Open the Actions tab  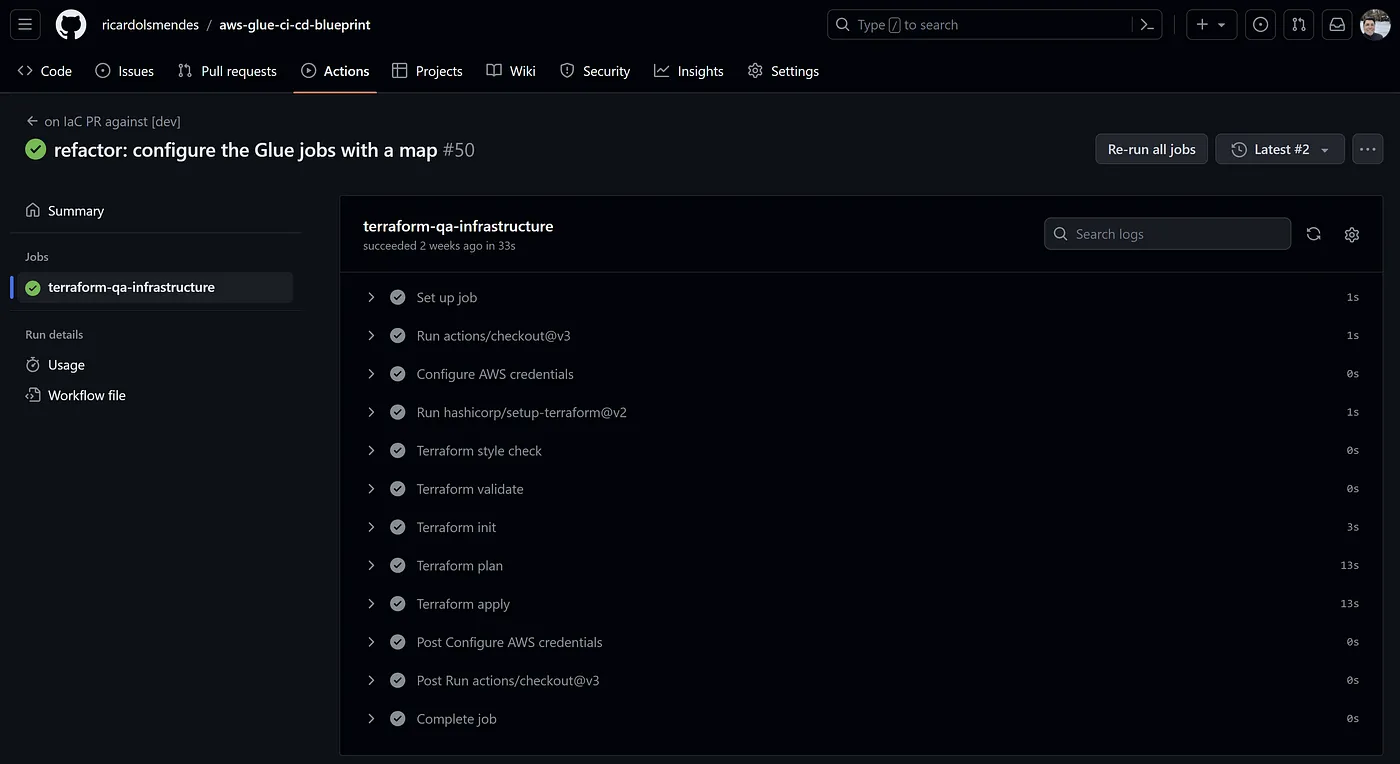335,71
